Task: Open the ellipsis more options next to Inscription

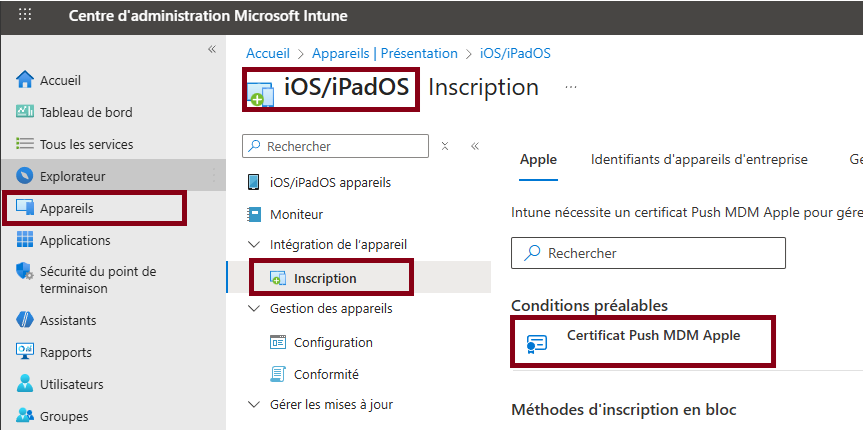Action: tap(571, 87)
